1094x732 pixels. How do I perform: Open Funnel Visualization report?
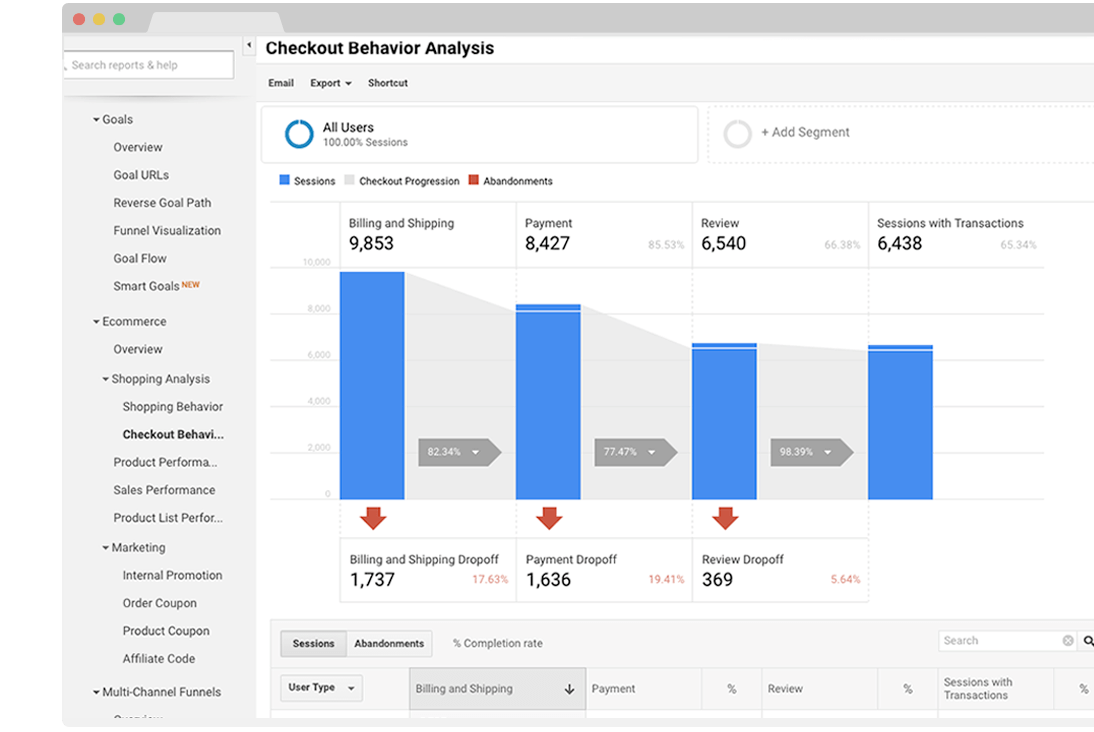[x=167, y=230]
